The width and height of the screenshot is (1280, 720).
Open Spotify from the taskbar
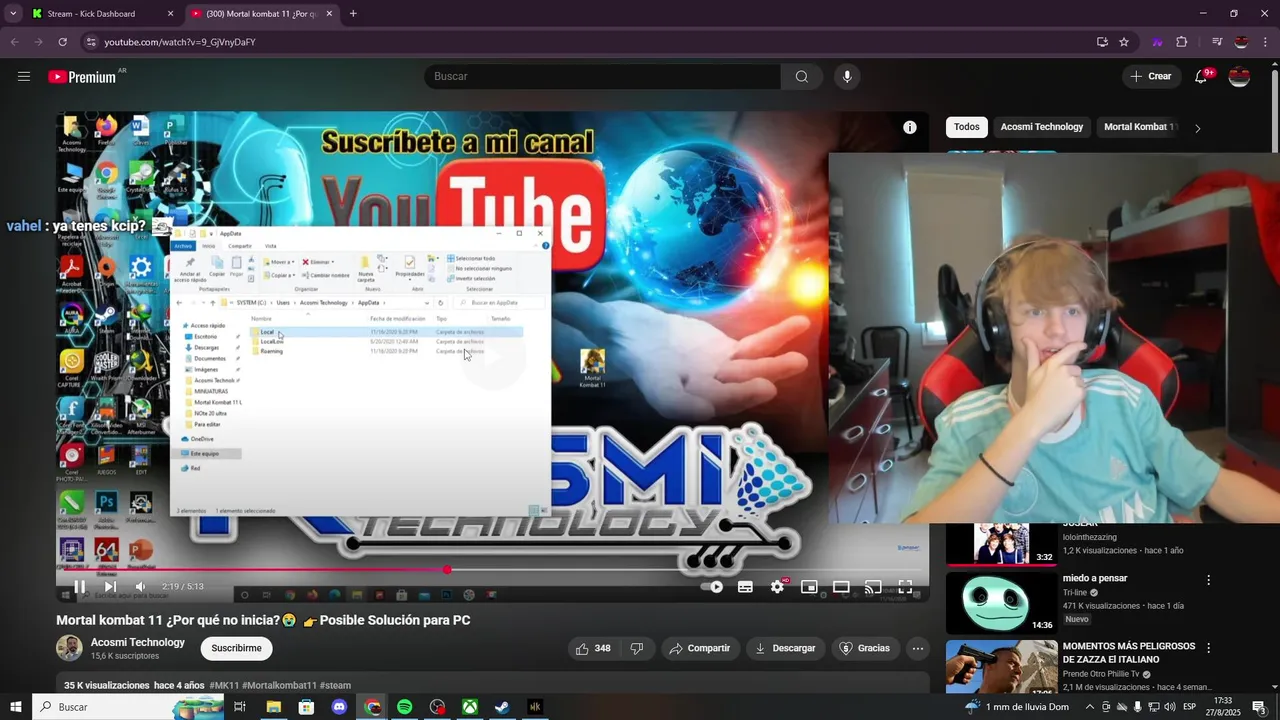pyautogui.click(x=404, y=707)
